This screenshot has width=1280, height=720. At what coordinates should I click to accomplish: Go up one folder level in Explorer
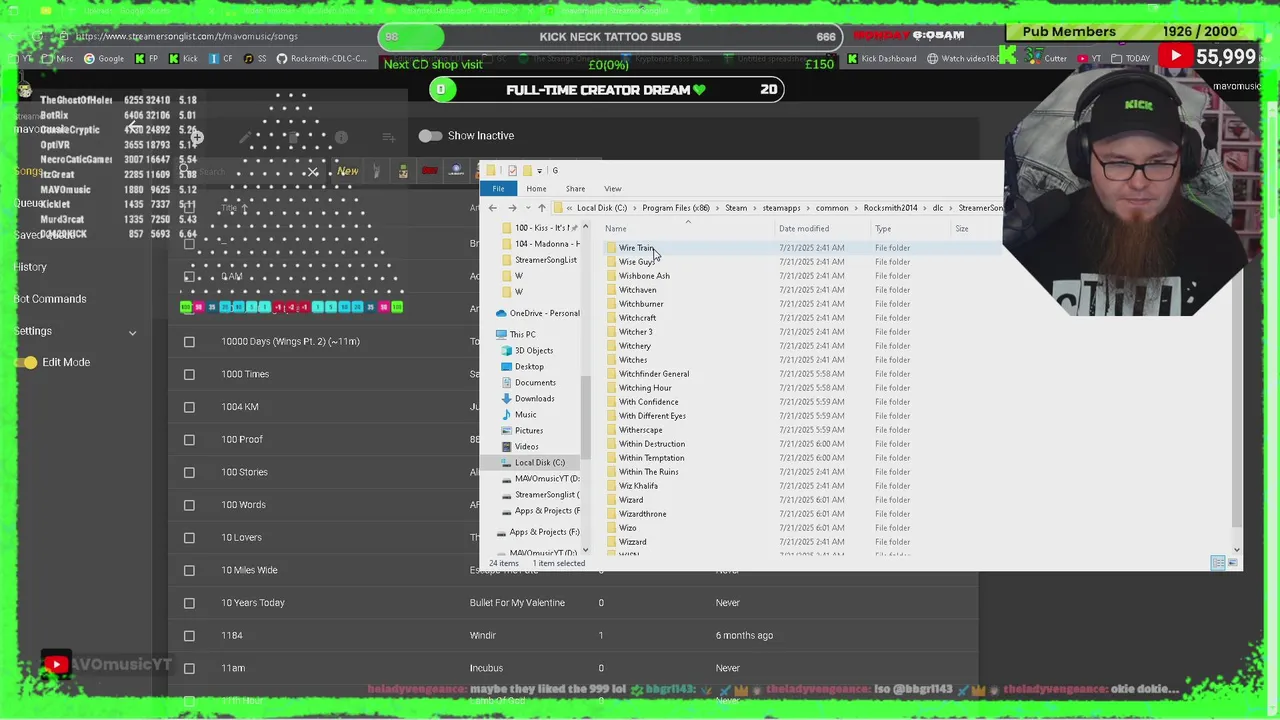[x=541, y=208]
